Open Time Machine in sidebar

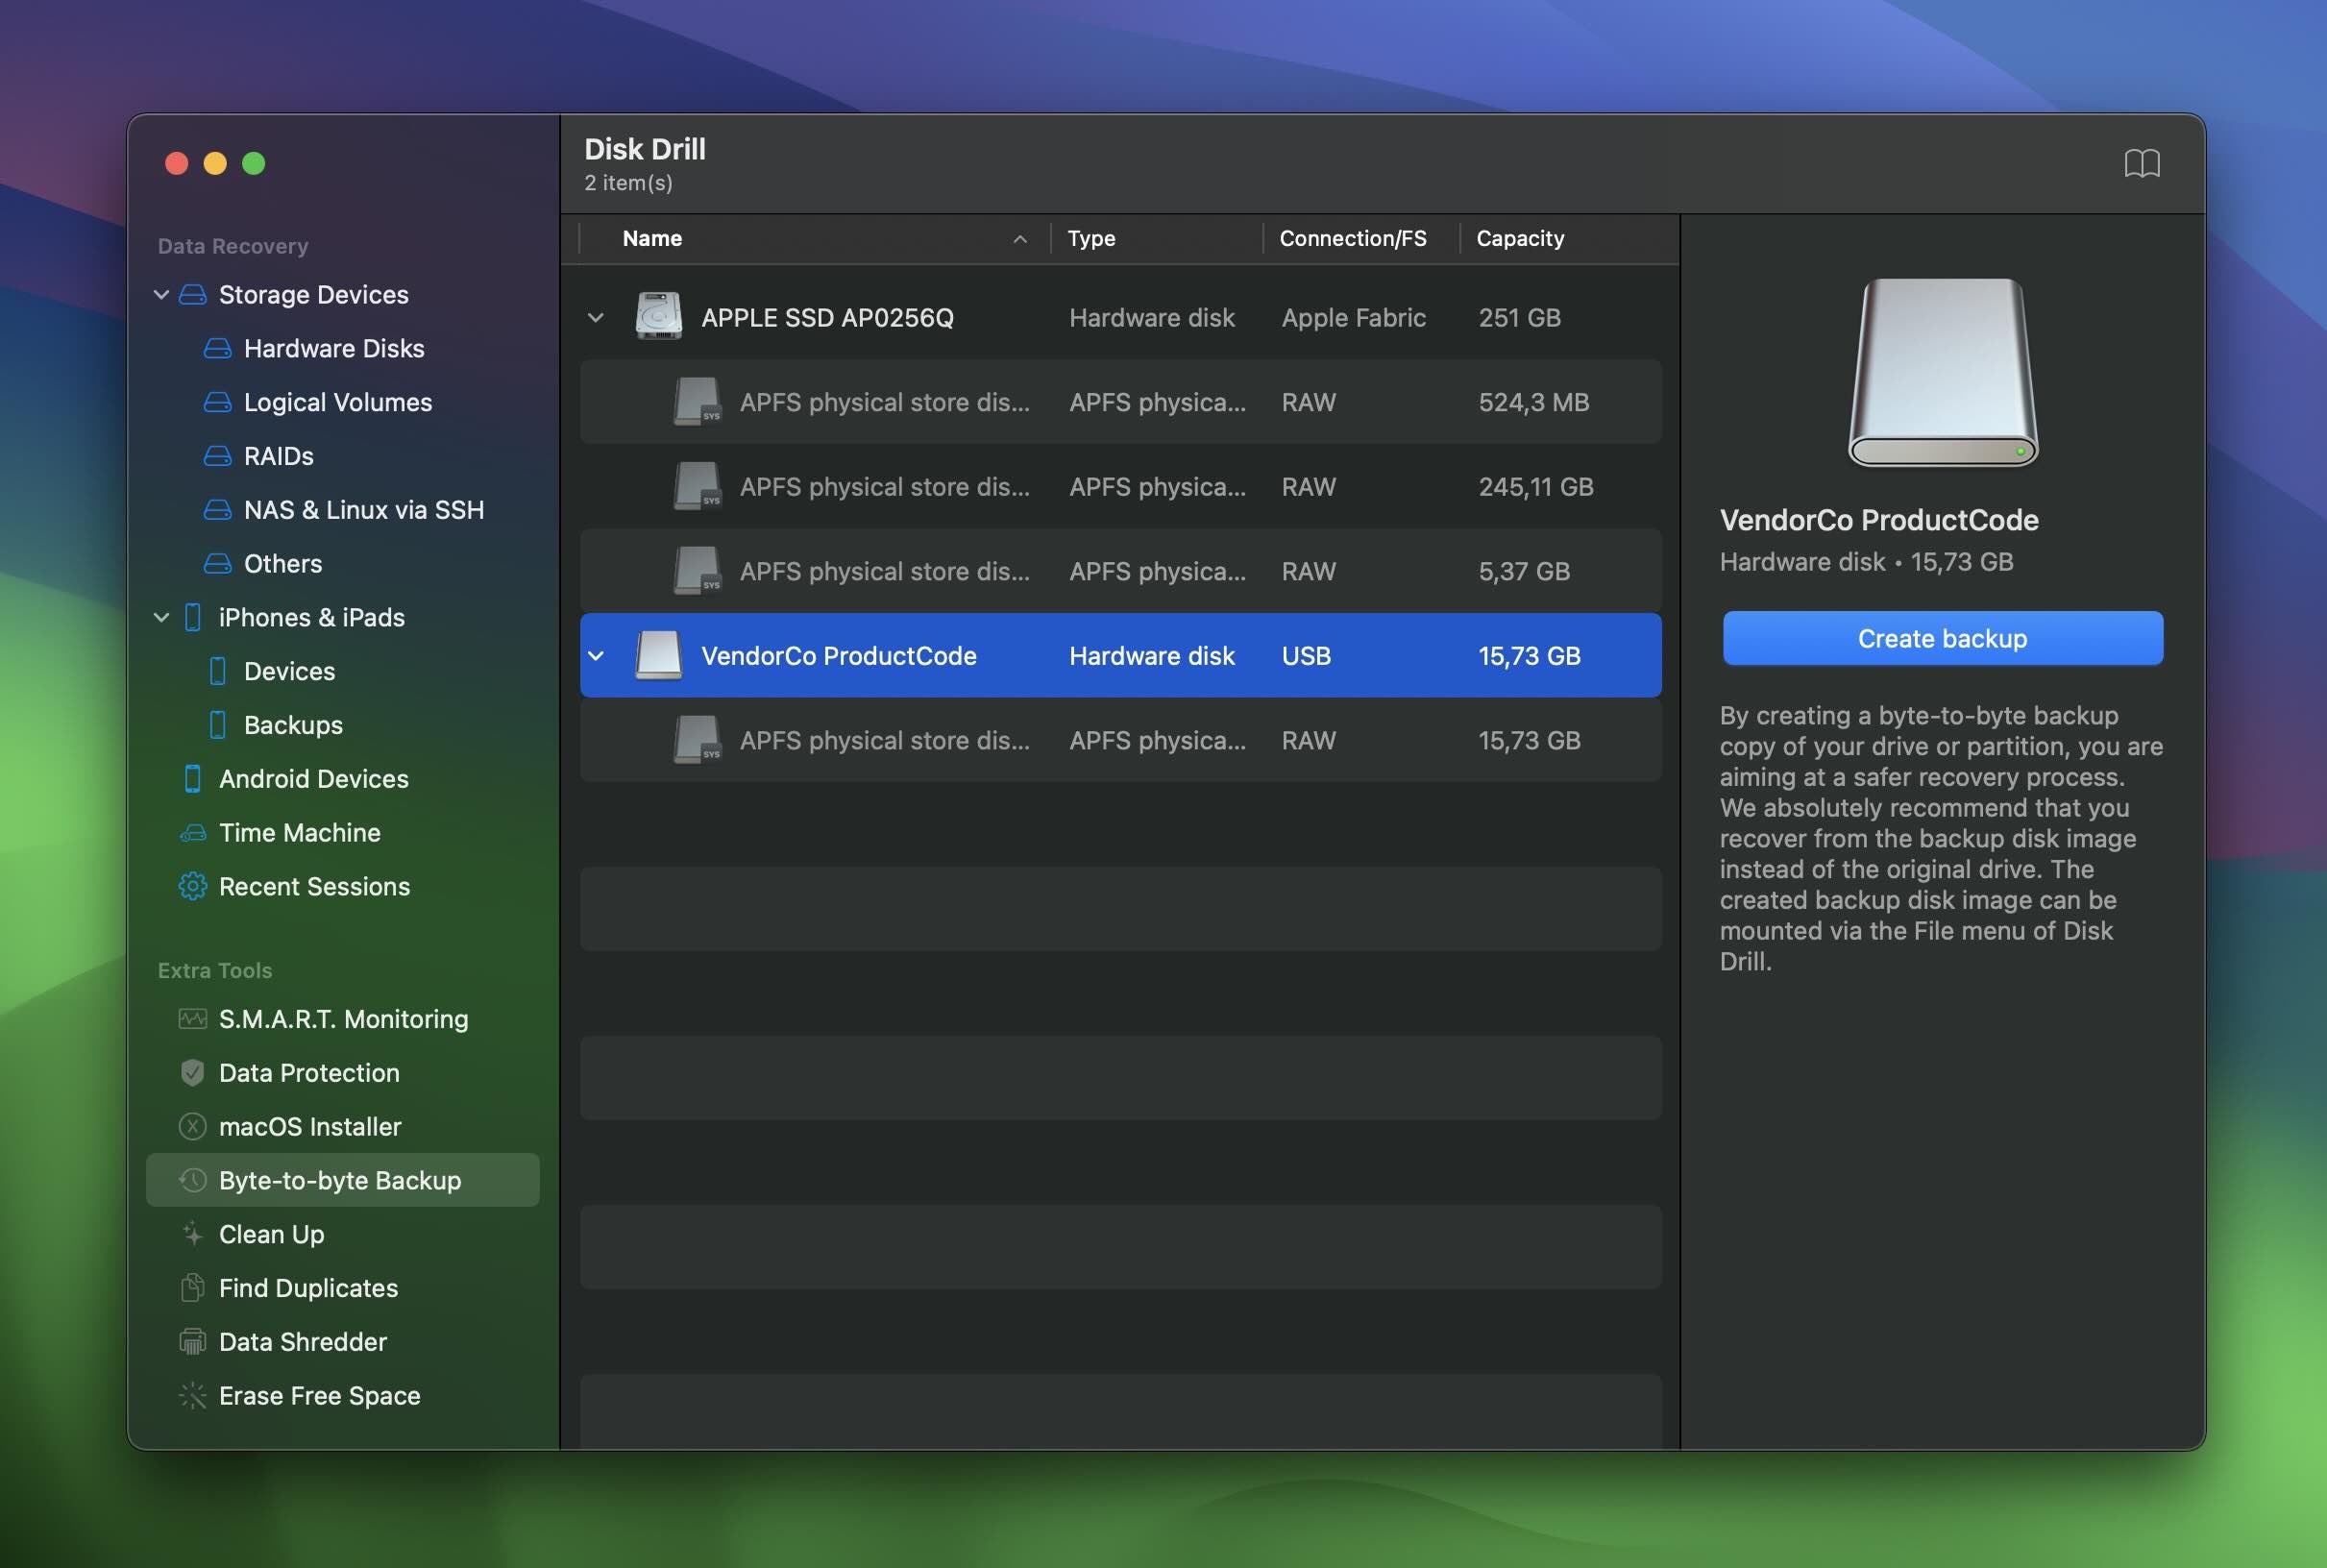click(299, 831)
